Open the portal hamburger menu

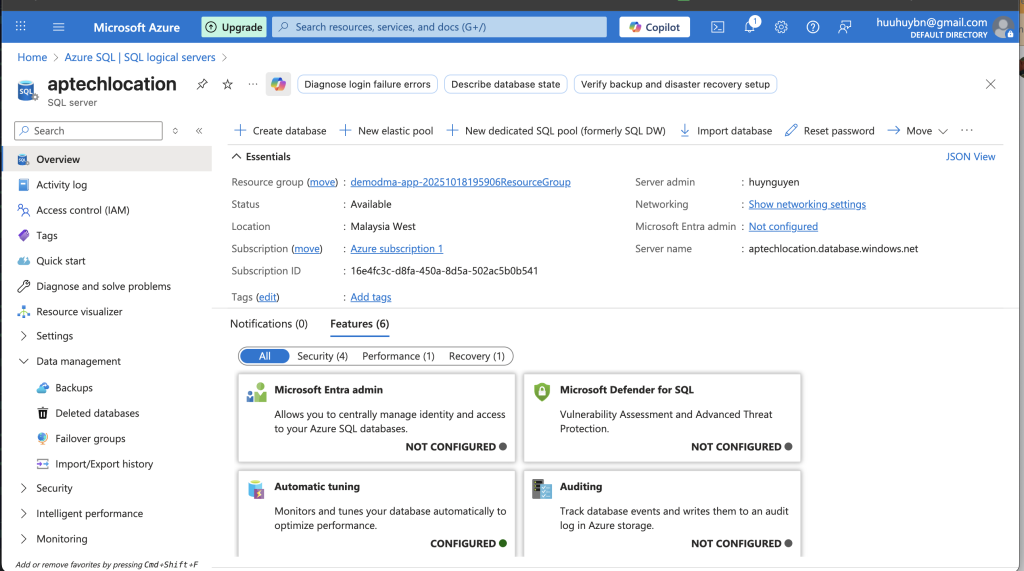point(58,27)
